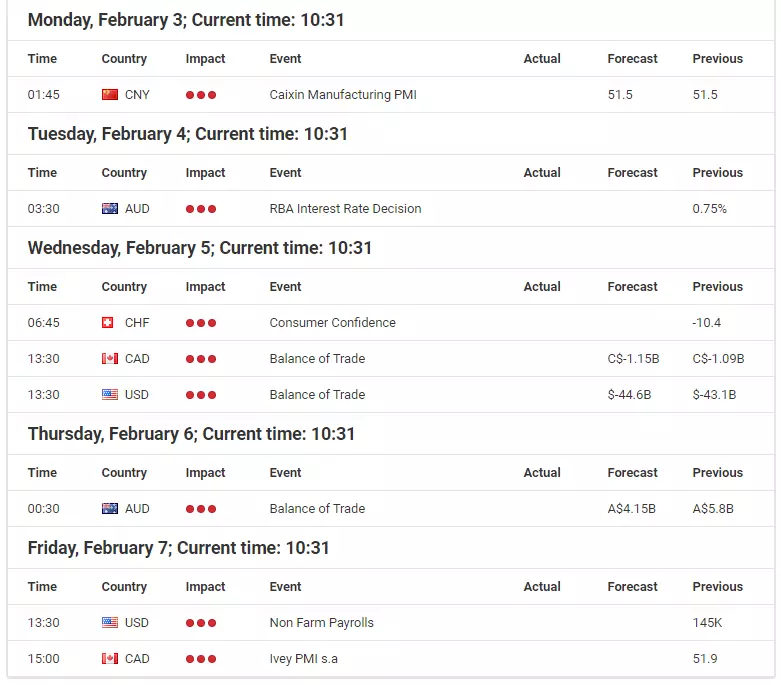
Task: Click the A$4.15B forecast value
Action: (631, 509)
